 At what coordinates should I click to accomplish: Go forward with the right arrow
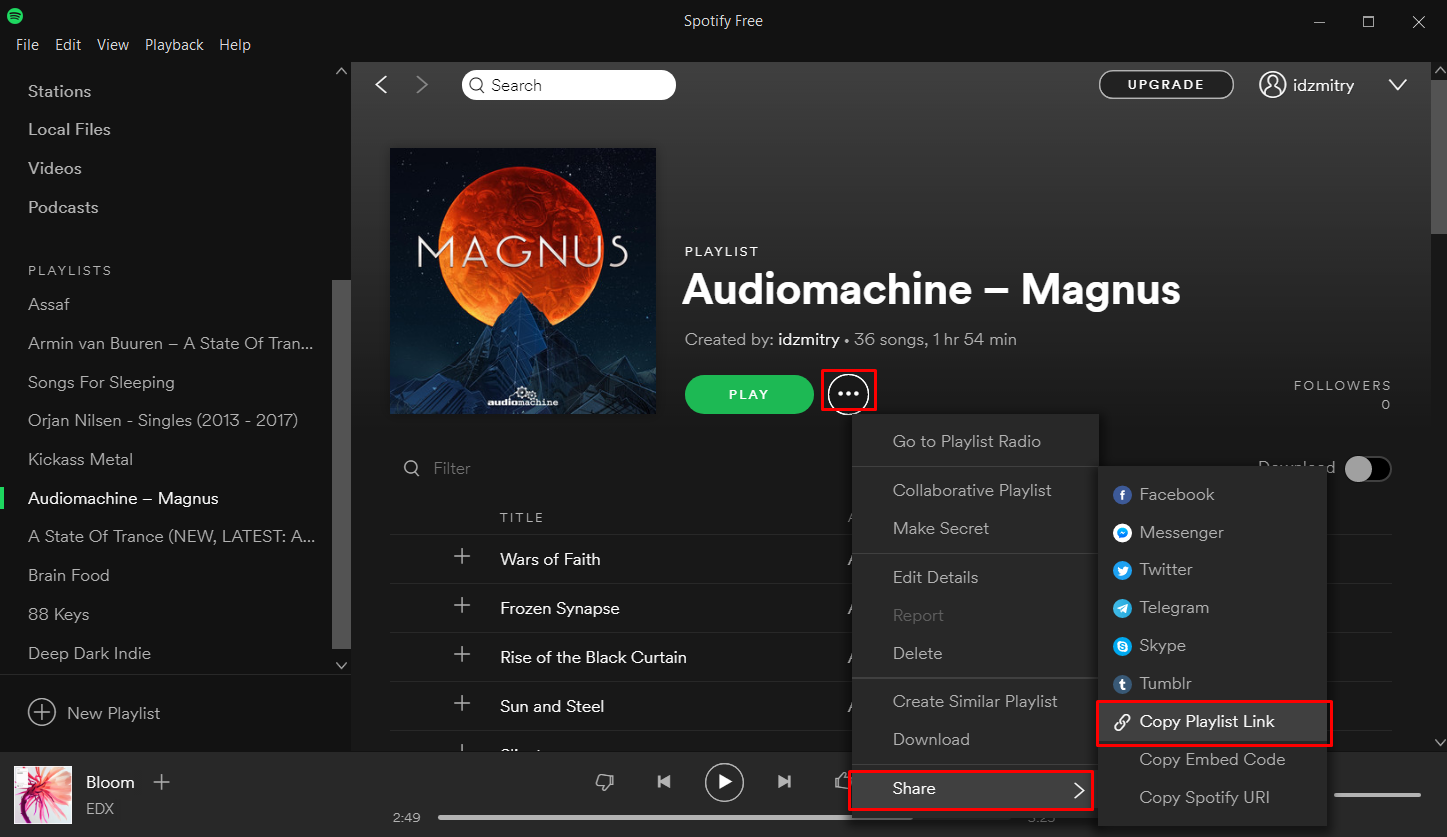(x=422, y=85)
